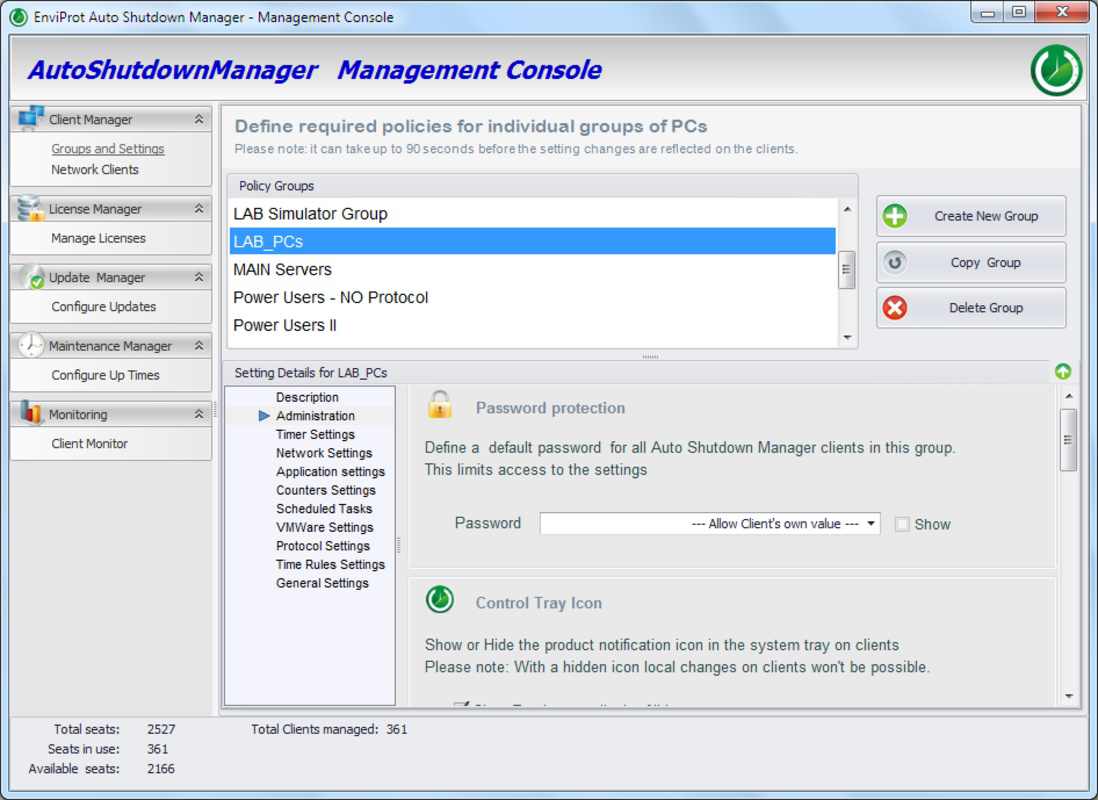
Task: Open Manage Licenses page
Action: coord(98,238)
